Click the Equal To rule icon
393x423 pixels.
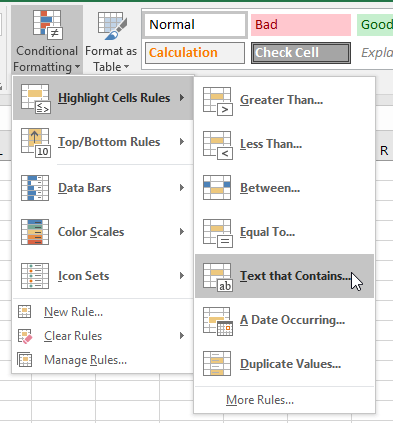tap(218, 233)
